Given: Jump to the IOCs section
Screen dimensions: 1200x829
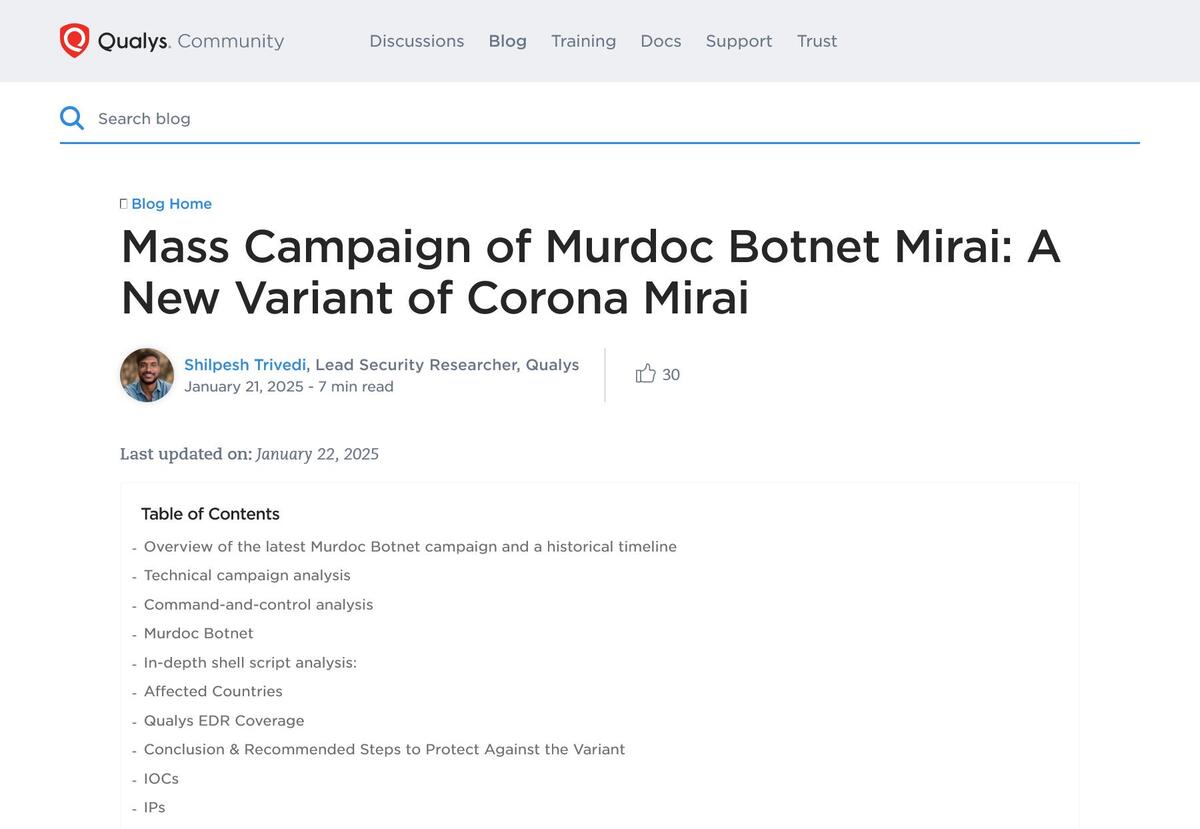Looking at the screenshot, I should point(161,779).
